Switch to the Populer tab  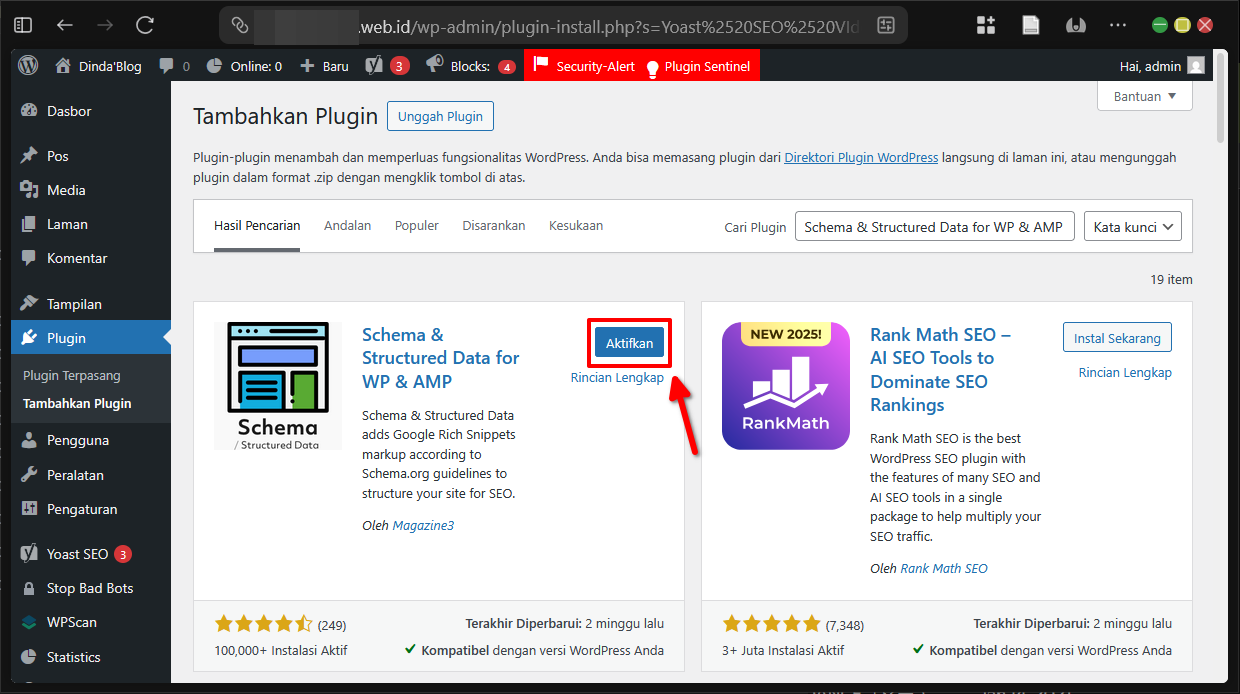(x=416, y=226)
